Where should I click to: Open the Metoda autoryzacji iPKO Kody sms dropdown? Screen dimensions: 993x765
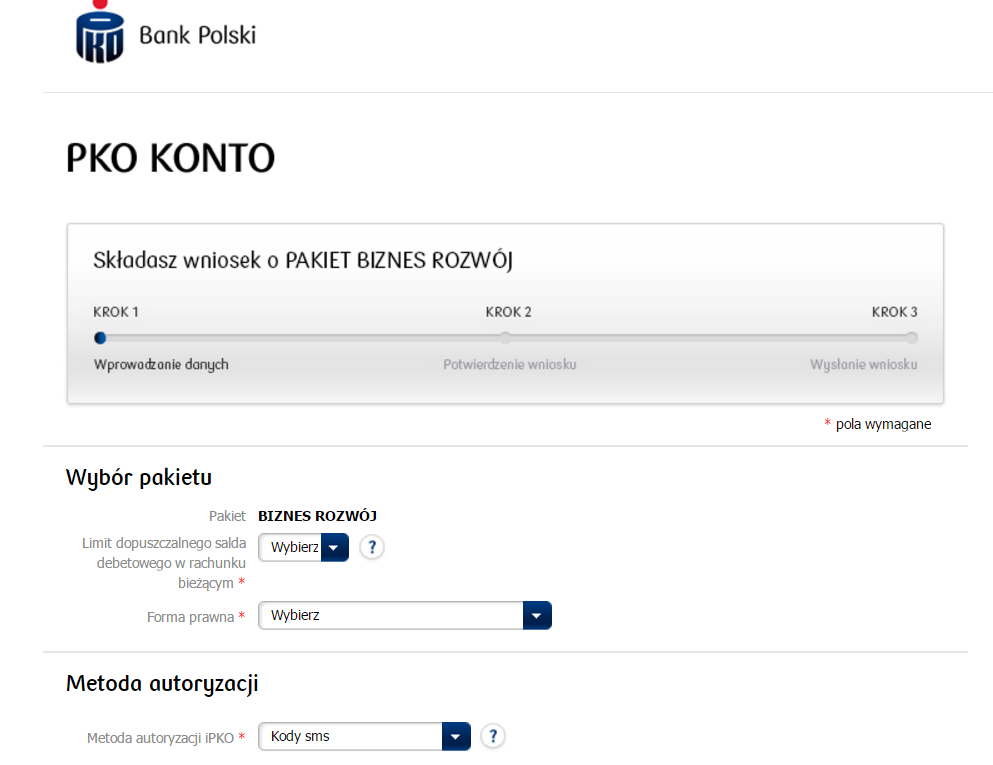click(364, 737)
